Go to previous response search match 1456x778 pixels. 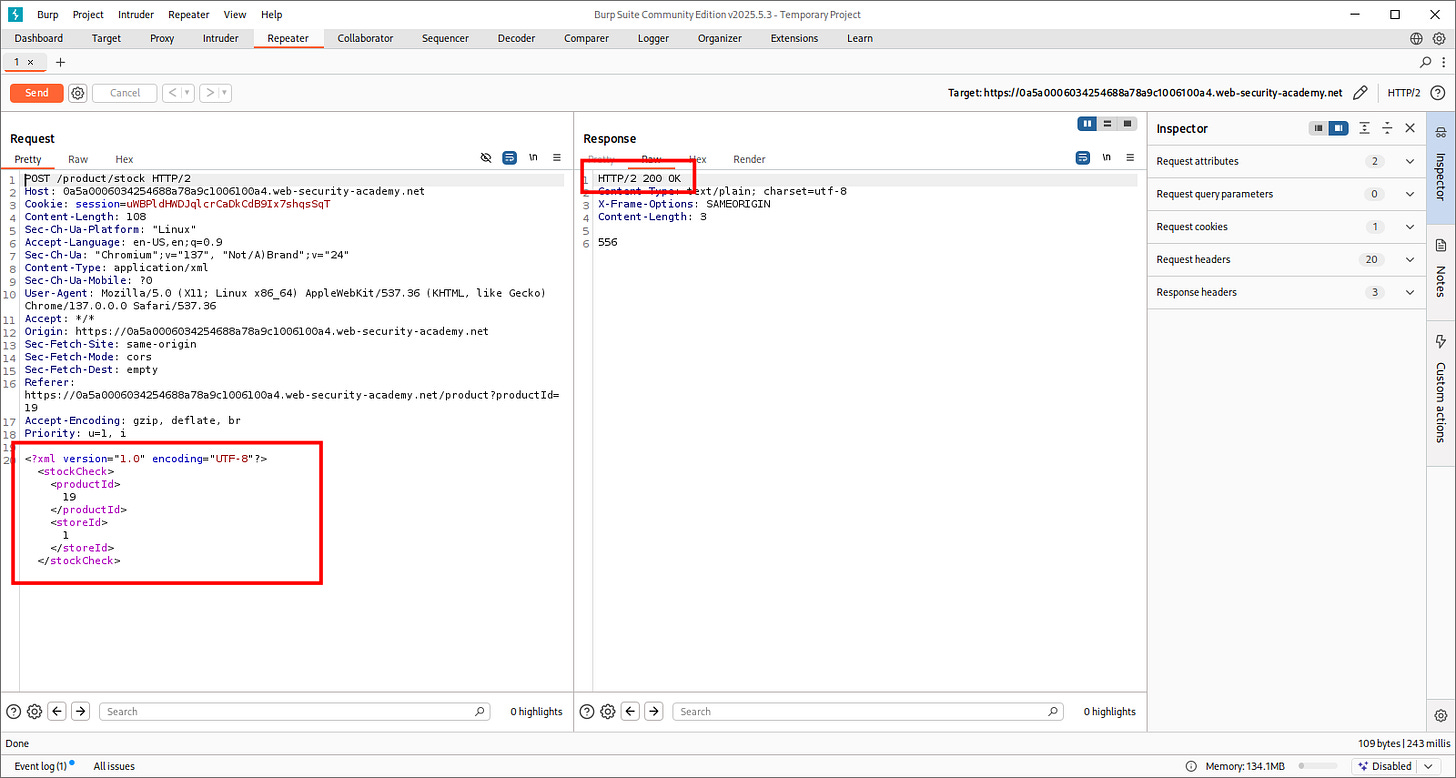click(x=630, y=711)
